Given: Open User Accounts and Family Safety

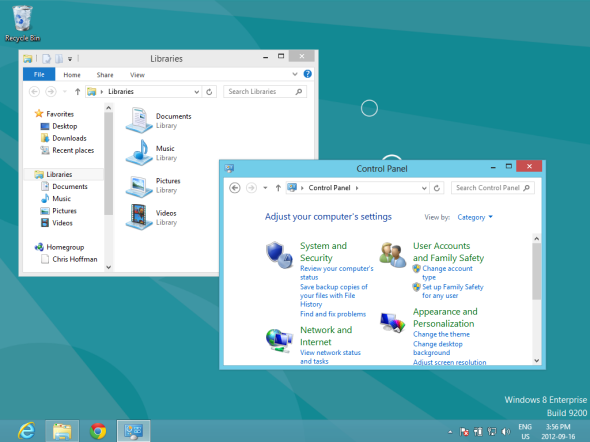Looking at the screenshot, I should (449, 252).
